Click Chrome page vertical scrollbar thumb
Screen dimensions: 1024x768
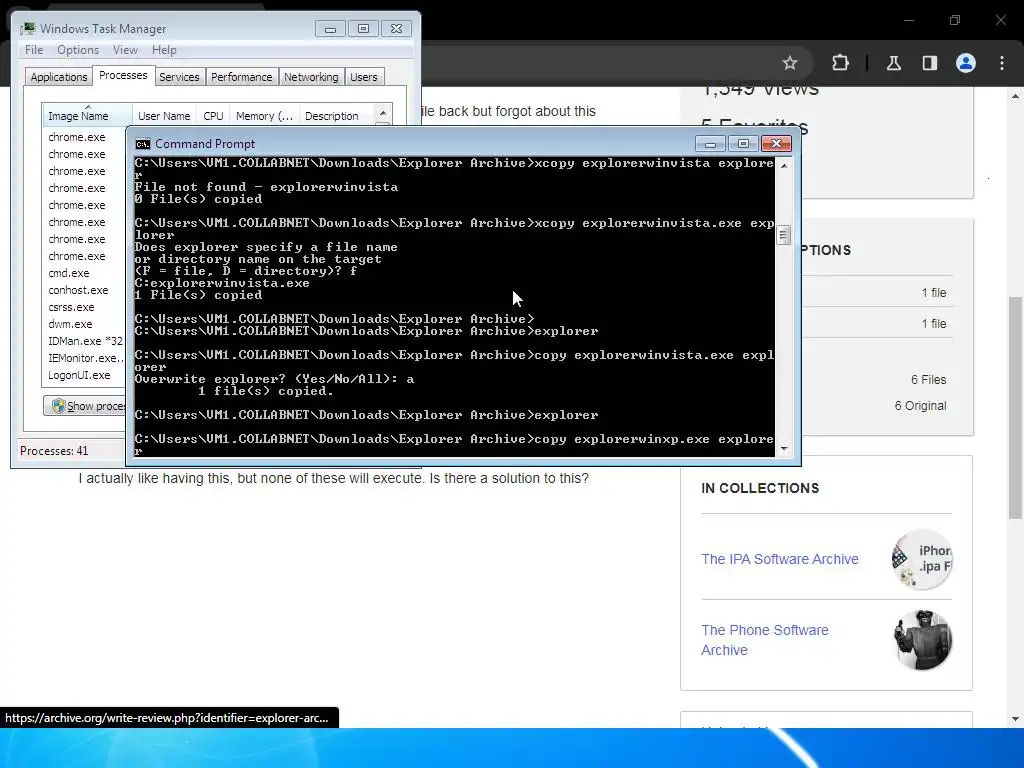pyautogui.click(x=1015, y=408)
